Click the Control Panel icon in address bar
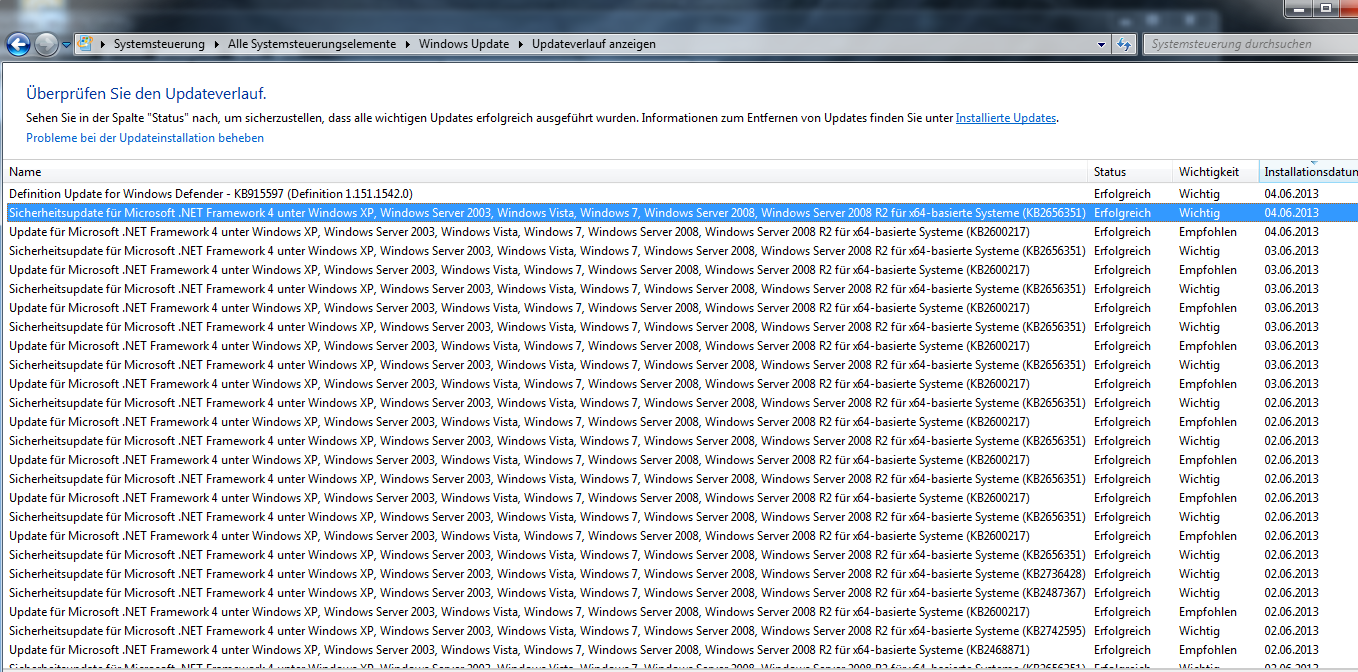Image resolution: width=1358 pixels, height=672 pixels. click(x=86, y=44)
